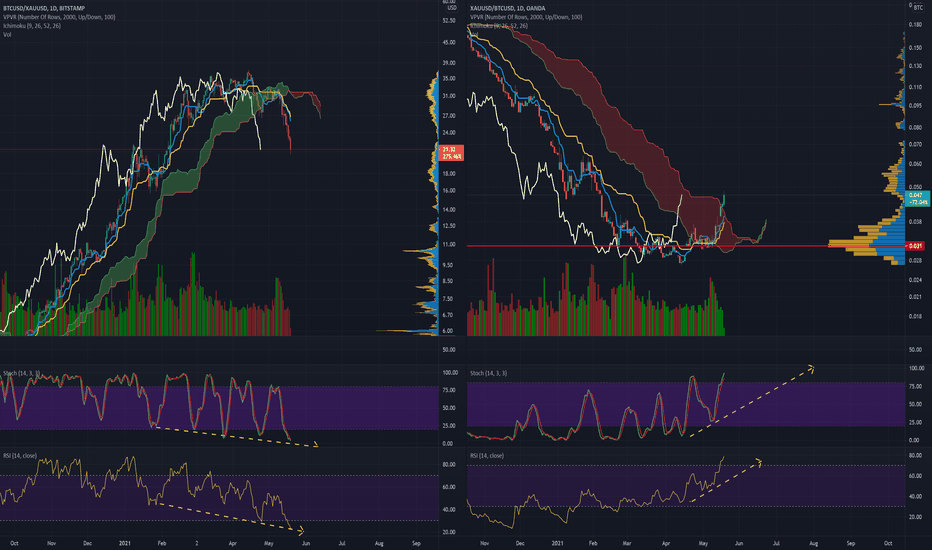Click the Sep label on BTCUSD/XAUUSD time axis
This screenshot has width=932, height=550.
point(416,543)
